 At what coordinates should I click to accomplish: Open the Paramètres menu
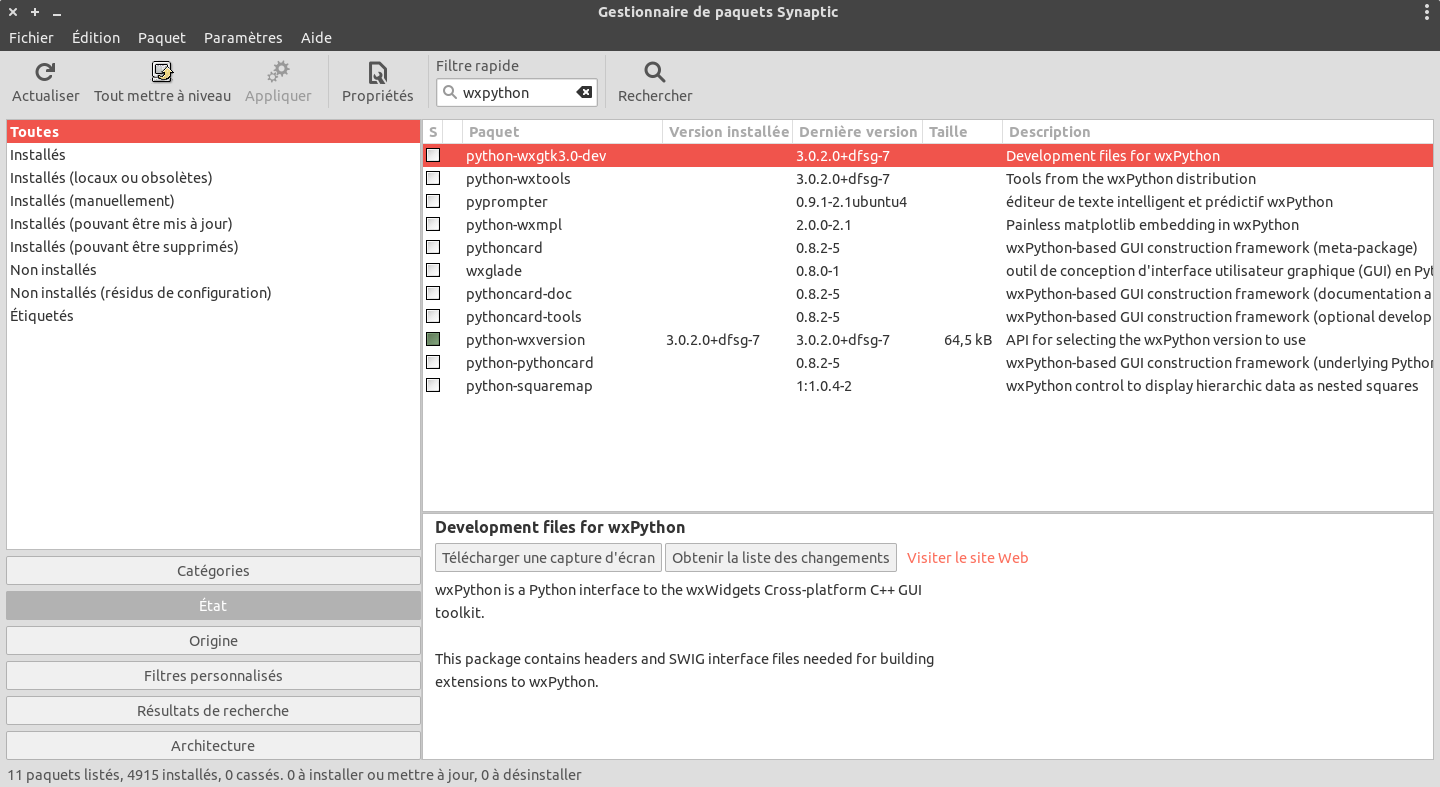(x=243, y=38)
